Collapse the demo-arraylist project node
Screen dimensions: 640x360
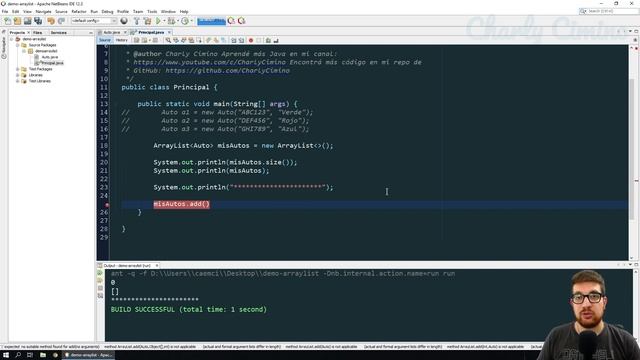12,39
